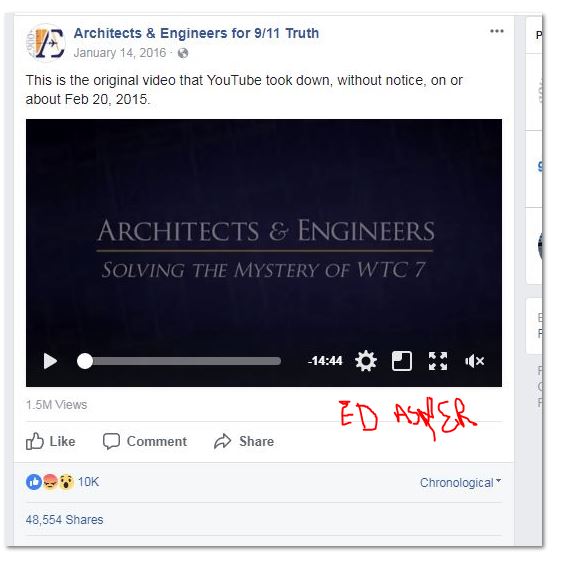Switch video to picture-in-picture mode
Viewport: 570px width, 566px height.
point(402,361)
